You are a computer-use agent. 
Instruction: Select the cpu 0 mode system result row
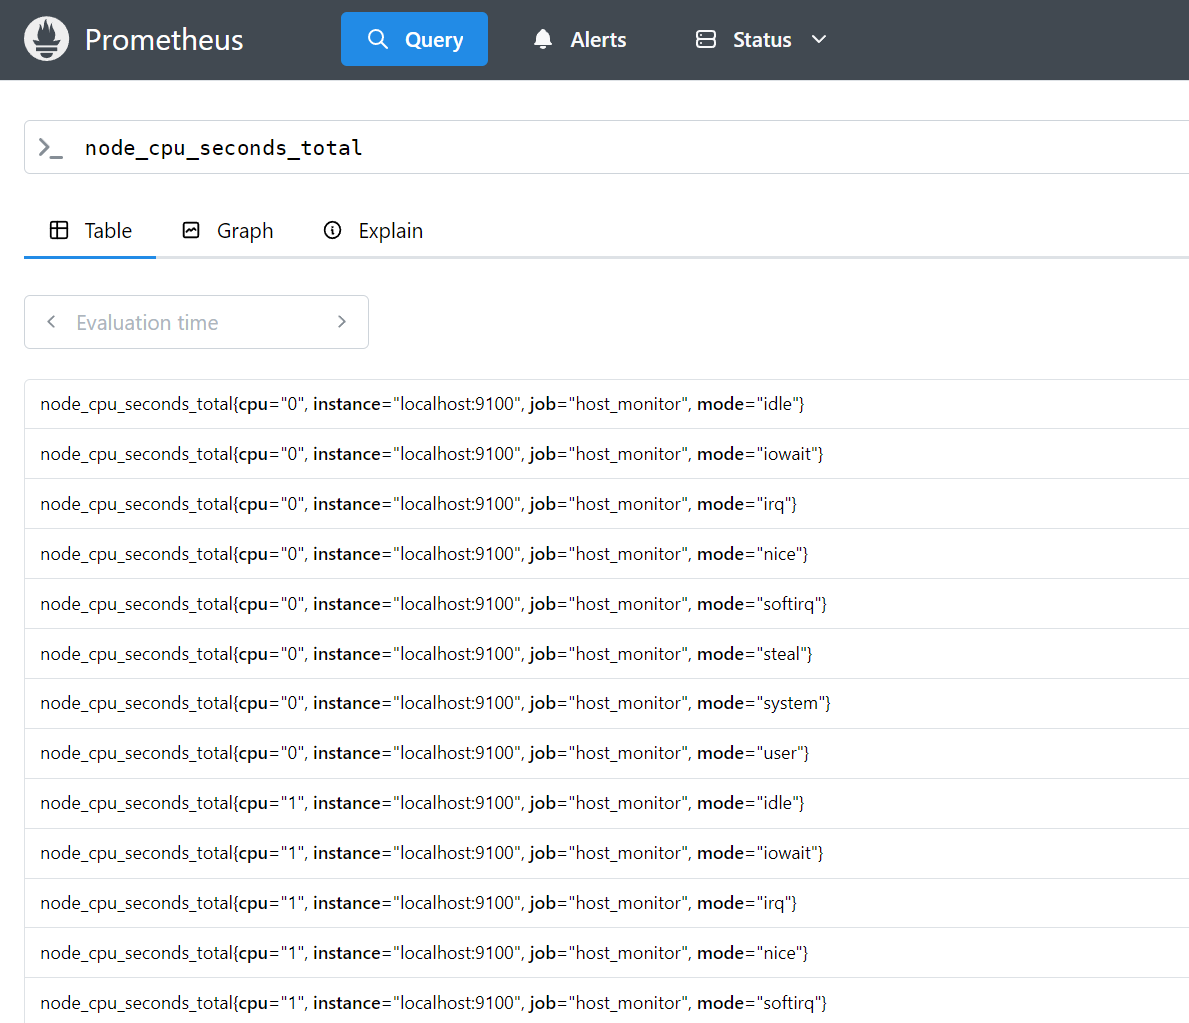point(435,703)
